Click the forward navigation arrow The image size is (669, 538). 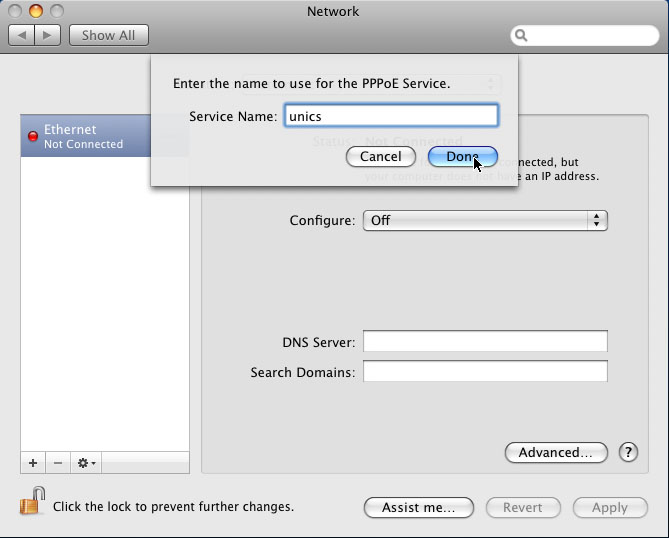click(47, 35)
